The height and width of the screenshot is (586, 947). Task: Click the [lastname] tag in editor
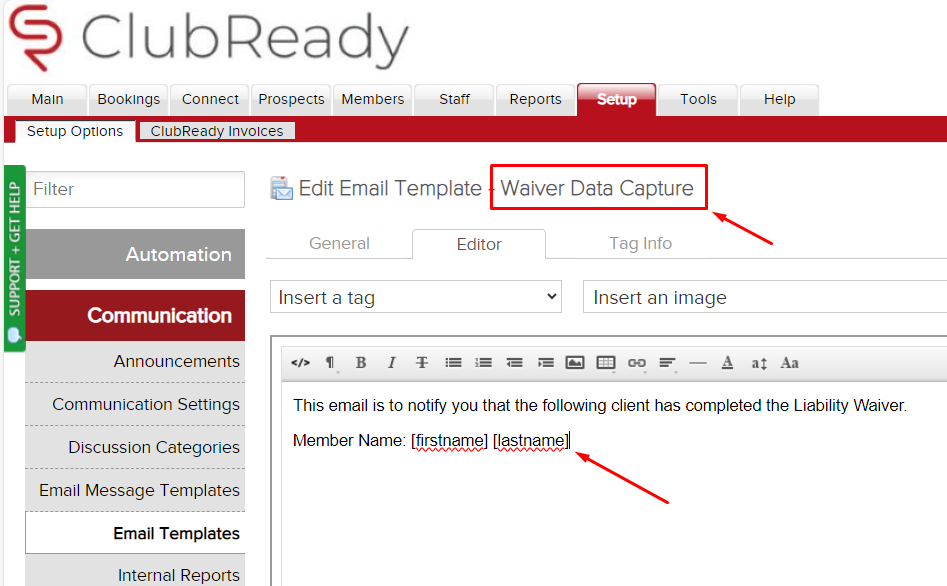click(x=531, y=440)
